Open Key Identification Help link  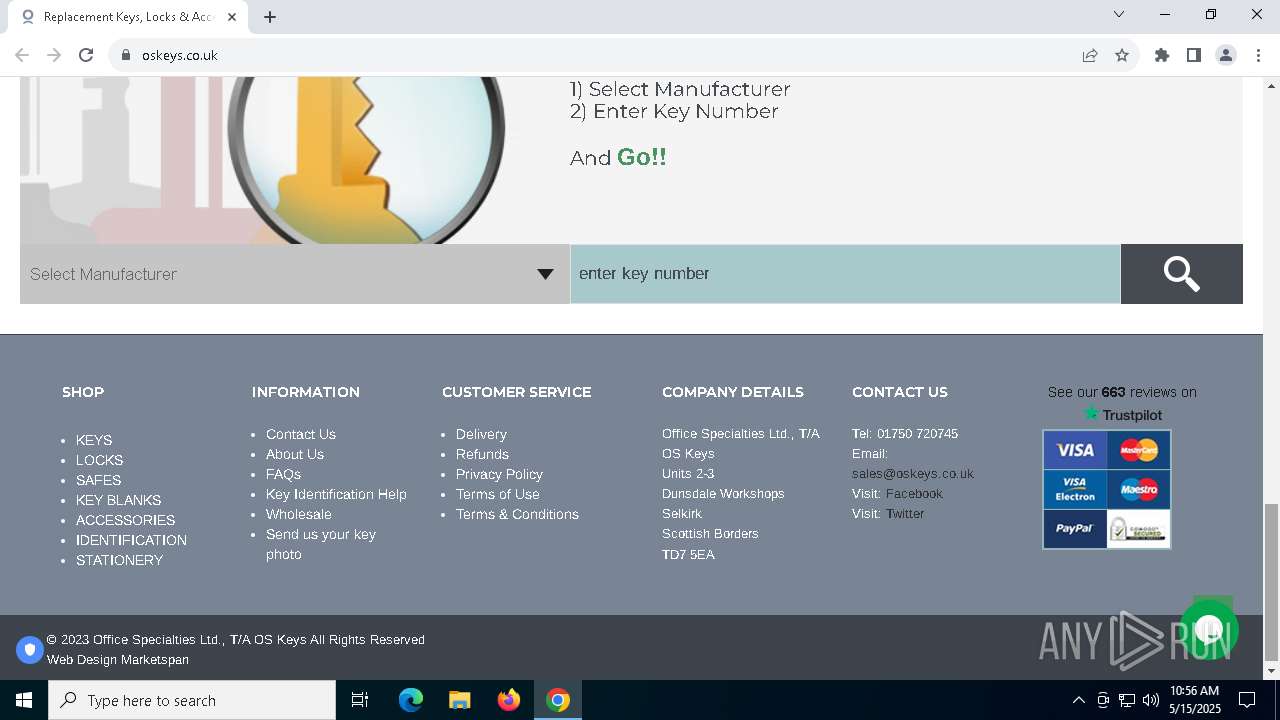pos(336,494)
